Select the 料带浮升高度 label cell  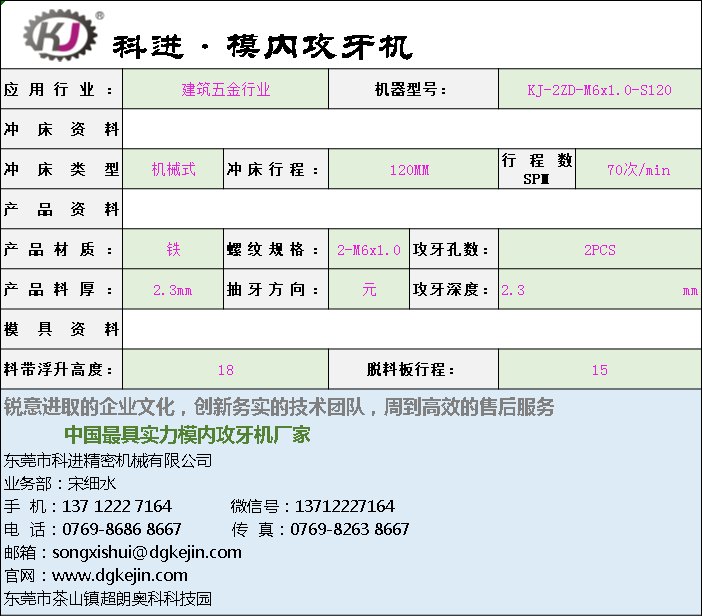click(x=61, y=369)
